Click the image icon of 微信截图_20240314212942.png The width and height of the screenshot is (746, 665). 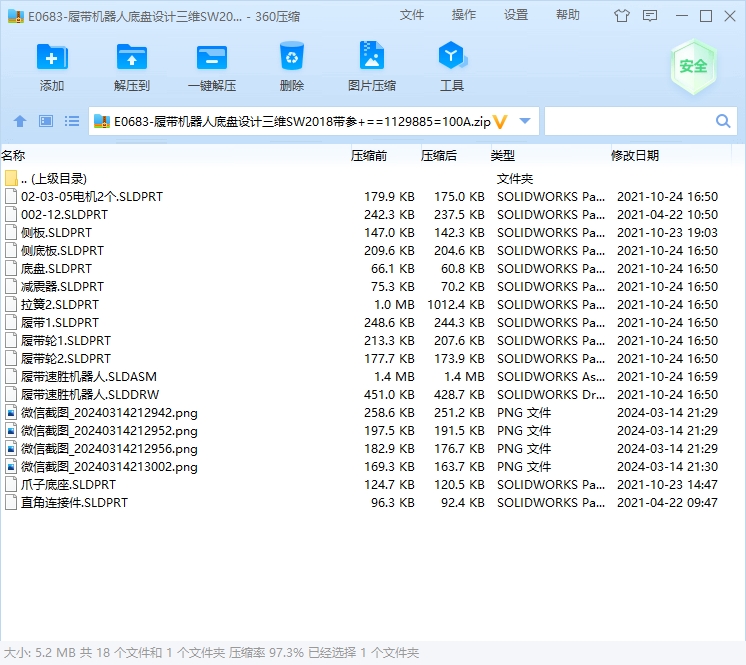pyautogui.click(x=11, y=412)
